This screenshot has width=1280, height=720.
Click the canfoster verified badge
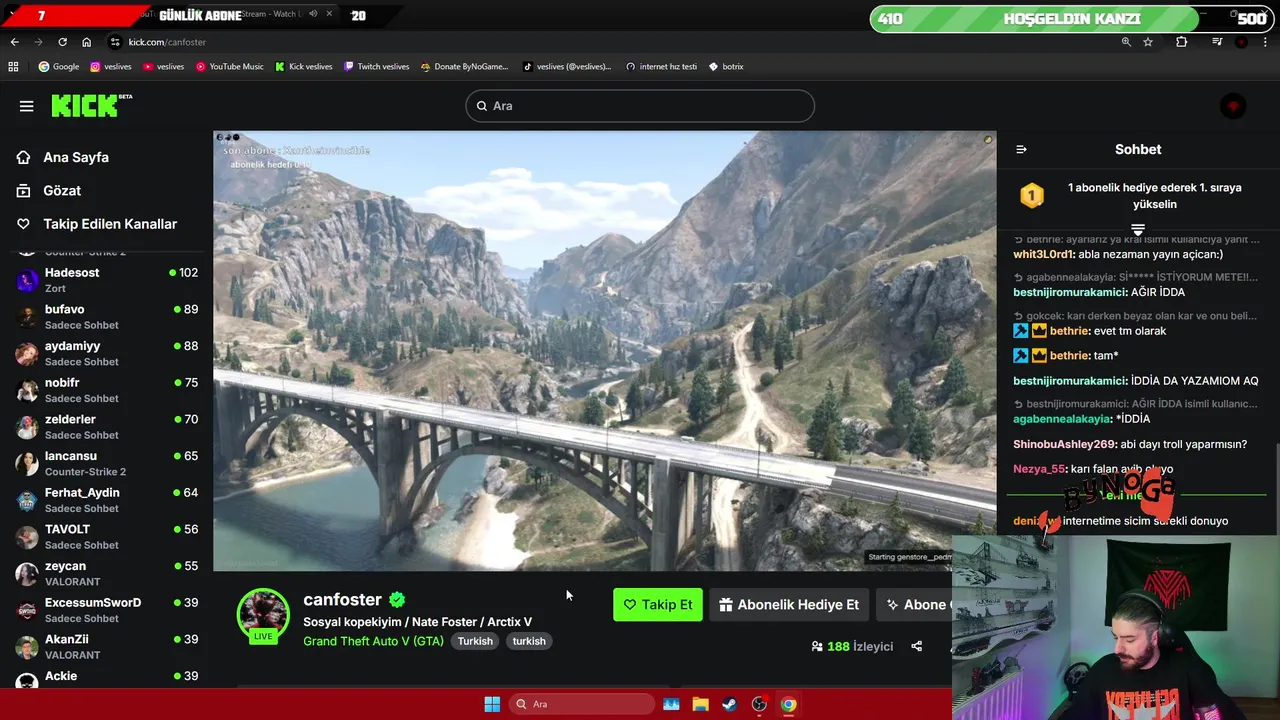point(397,600)
